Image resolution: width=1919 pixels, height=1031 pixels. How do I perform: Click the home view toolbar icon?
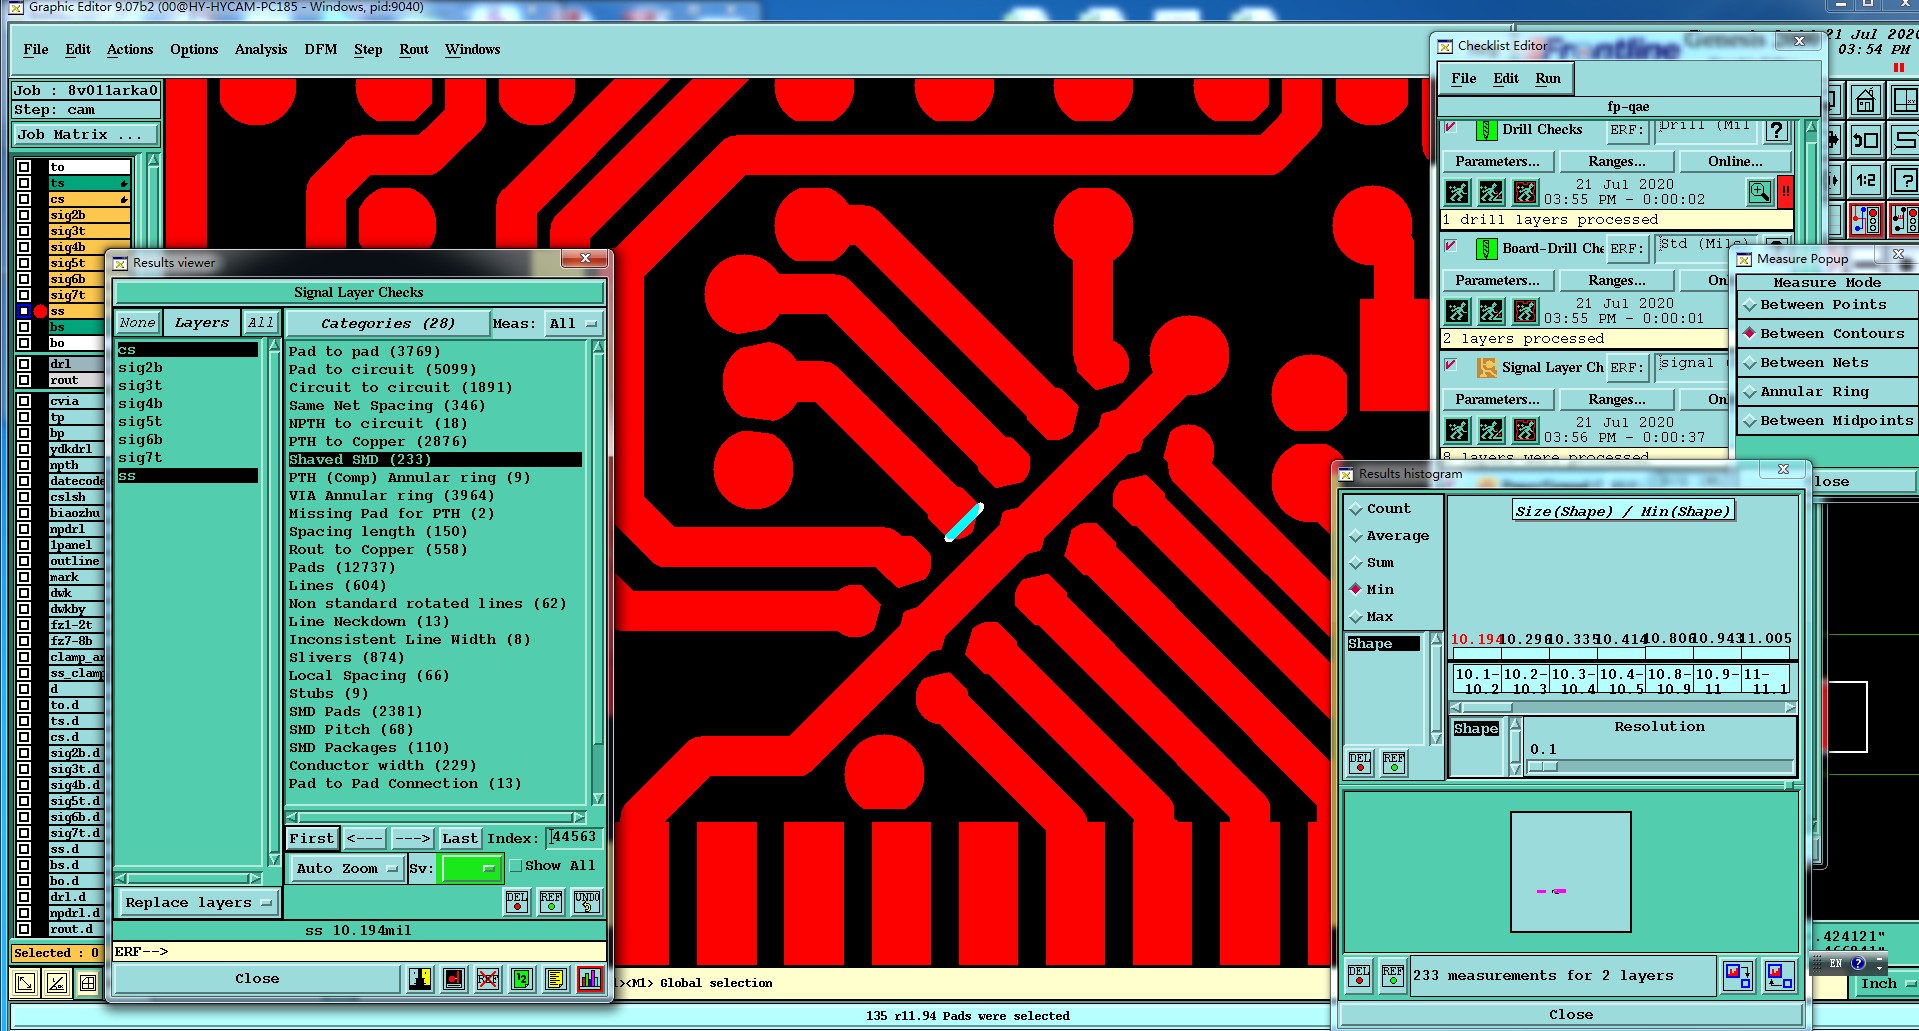point(1866,101)
